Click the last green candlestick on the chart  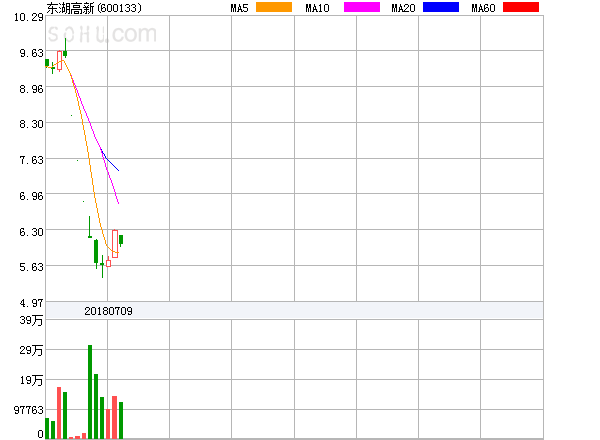121,240
